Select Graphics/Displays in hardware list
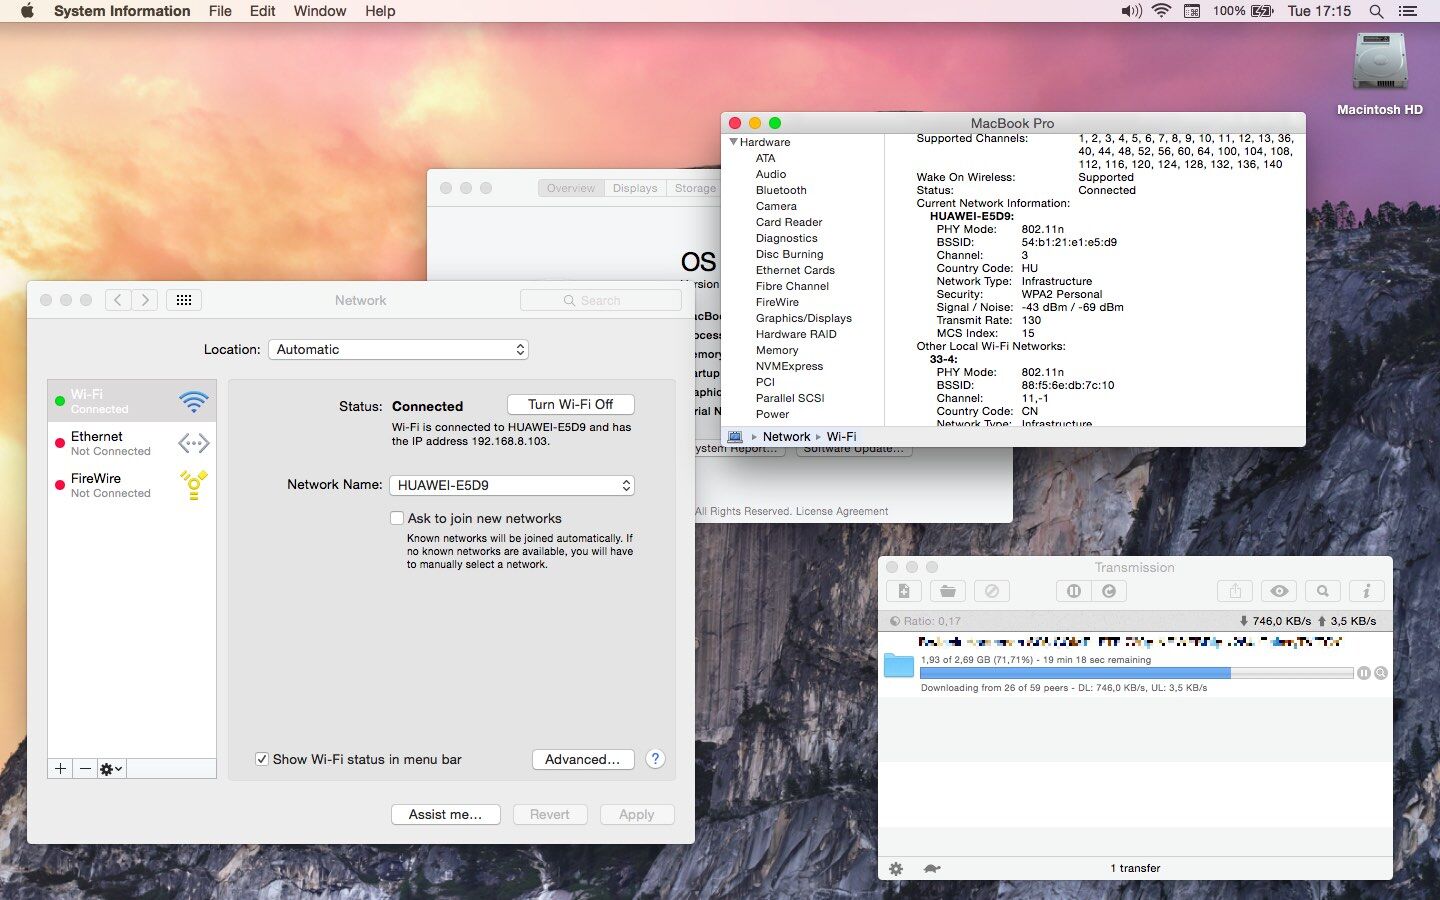This screenshot has height=900, width=1440. pyautogui.click(x=804, y=318)
